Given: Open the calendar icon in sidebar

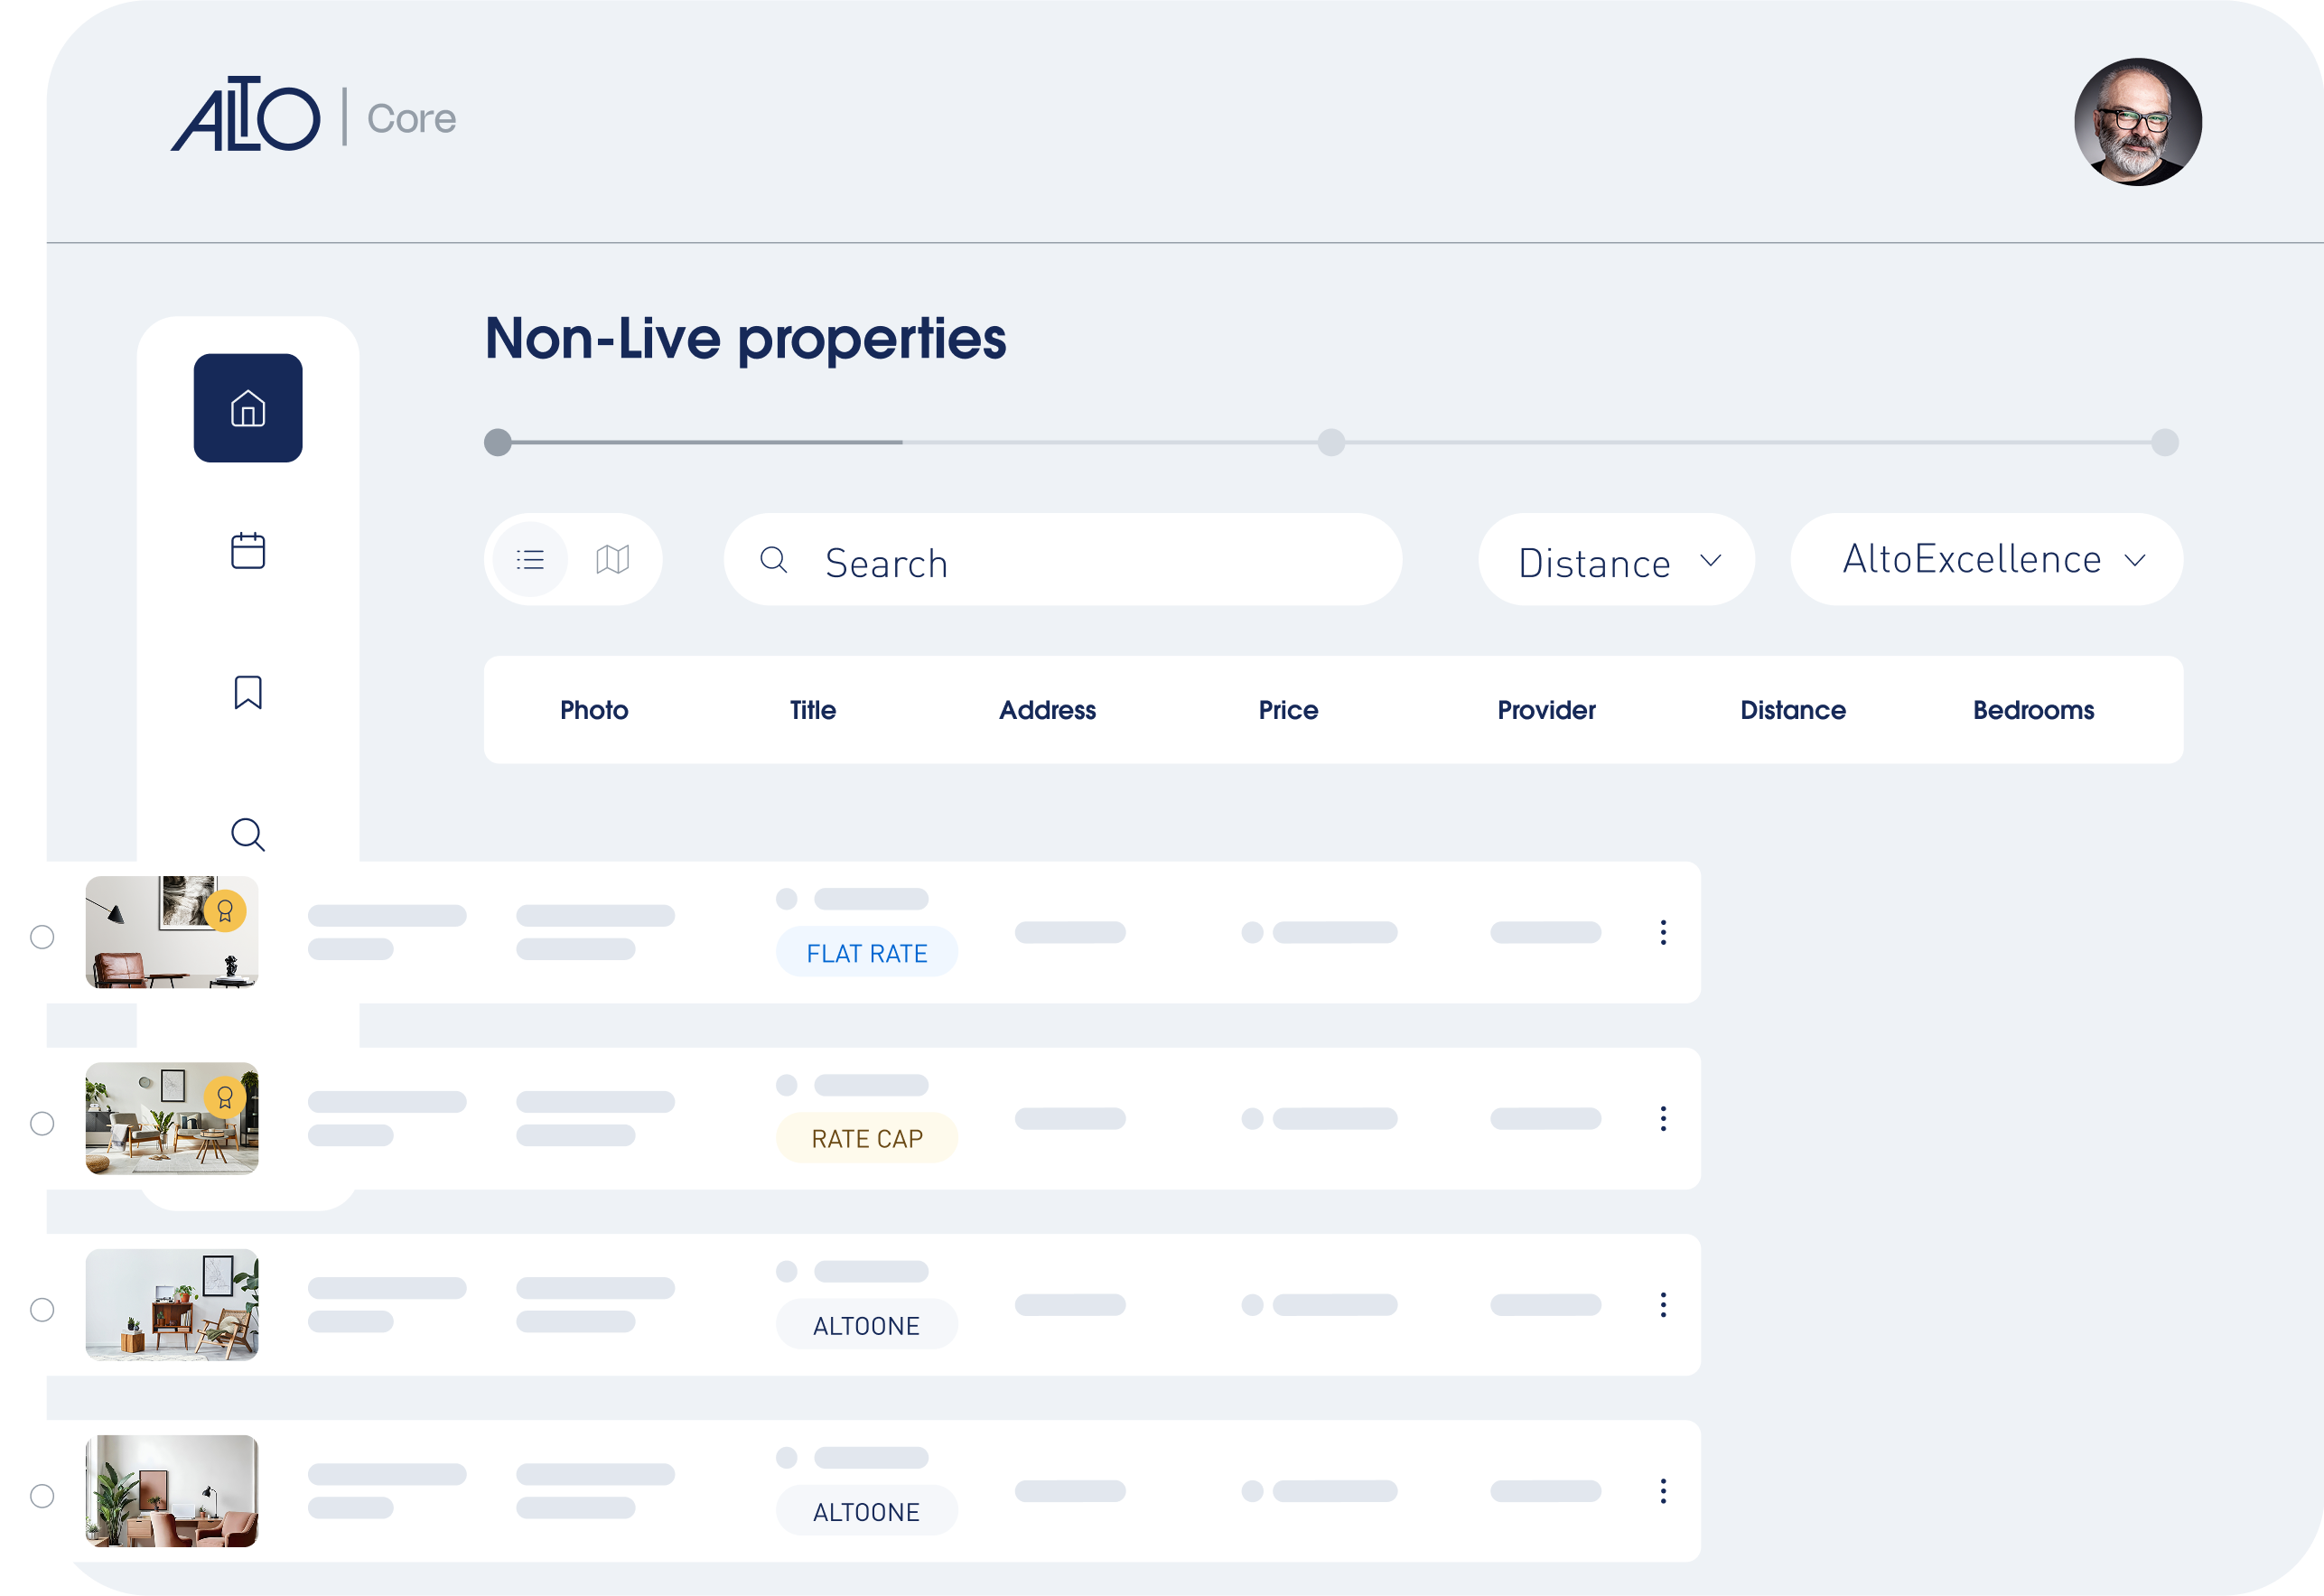Looking at the screenshot, I should coord(248,551).
